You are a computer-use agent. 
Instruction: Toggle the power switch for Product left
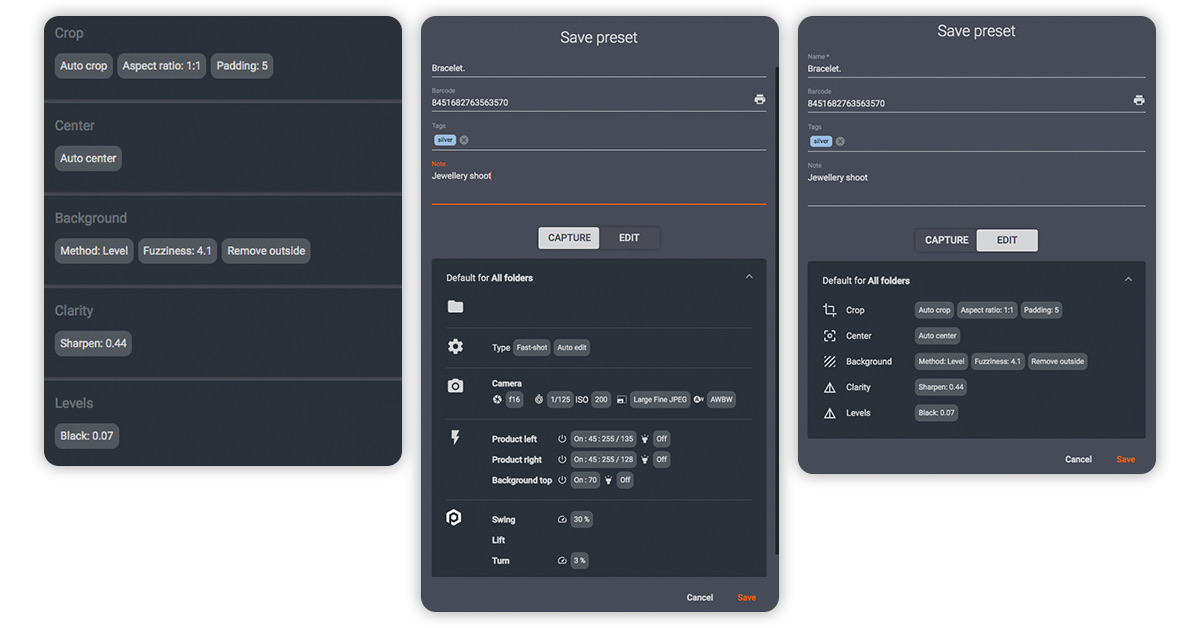point(561,439)
